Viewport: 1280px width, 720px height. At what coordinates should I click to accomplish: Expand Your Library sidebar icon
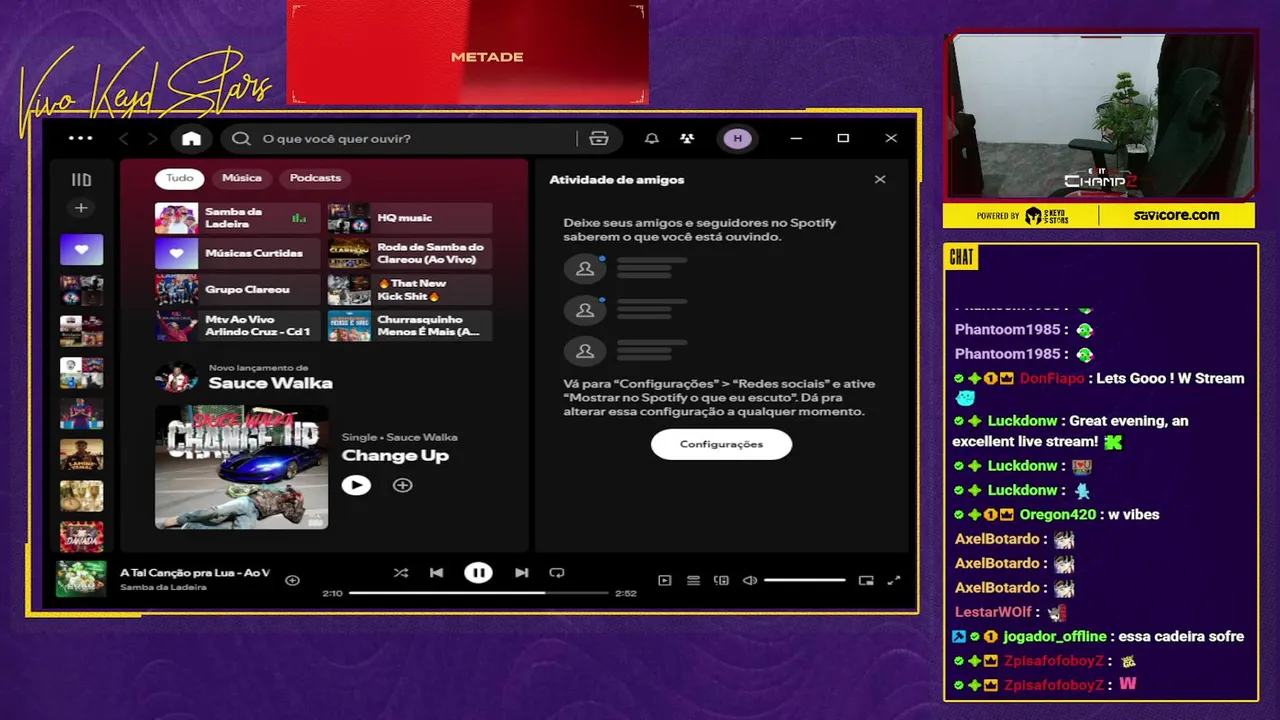[x=81, y=180]
